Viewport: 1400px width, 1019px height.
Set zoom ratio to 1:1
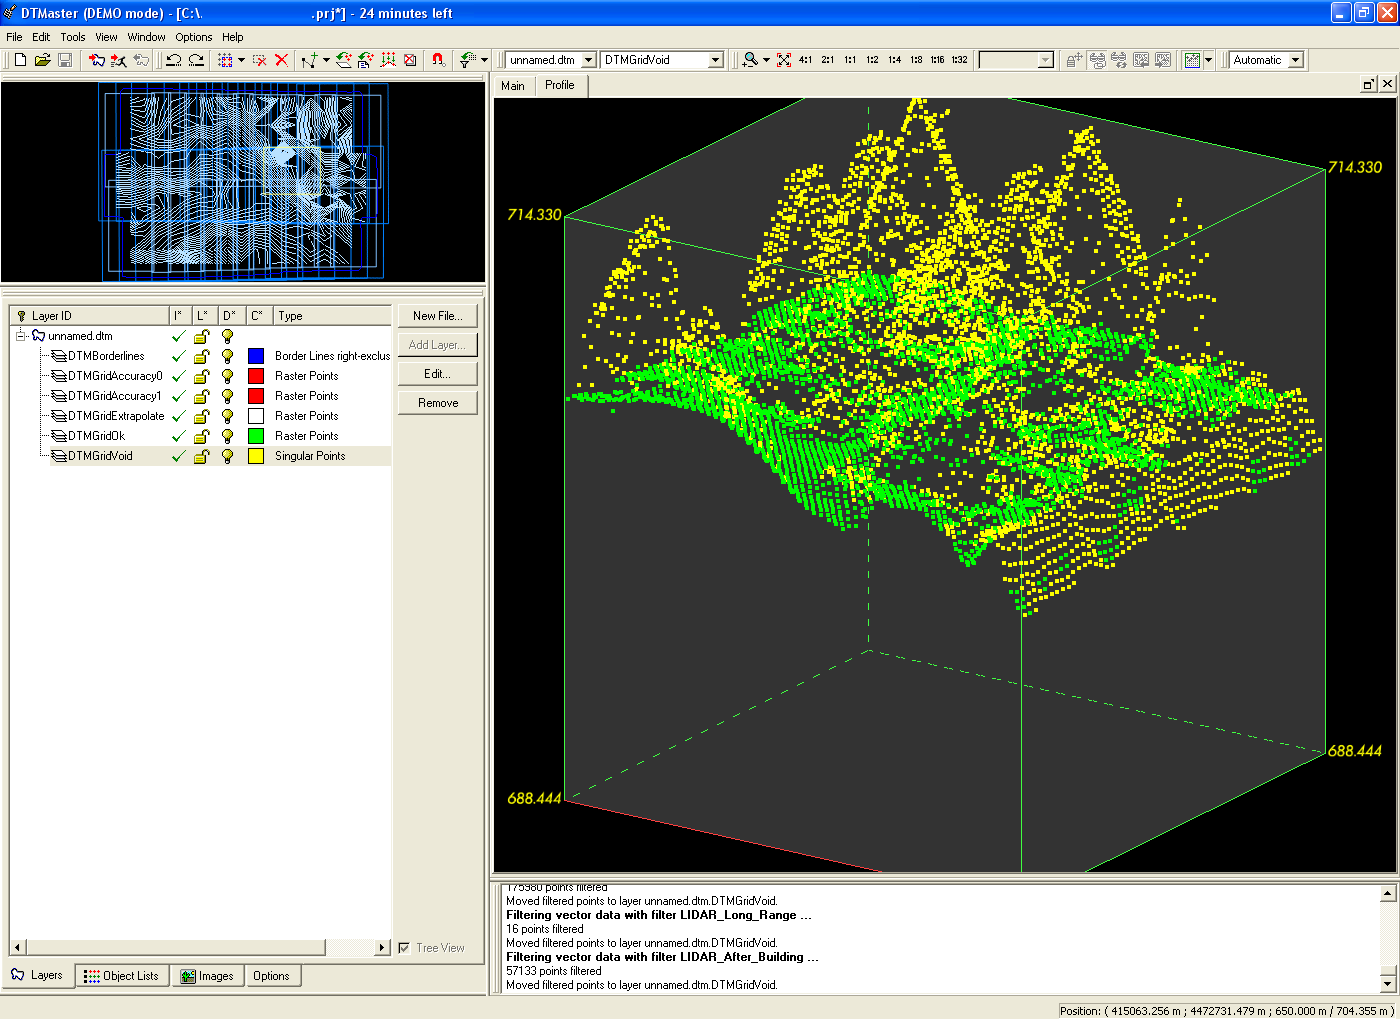850,60
